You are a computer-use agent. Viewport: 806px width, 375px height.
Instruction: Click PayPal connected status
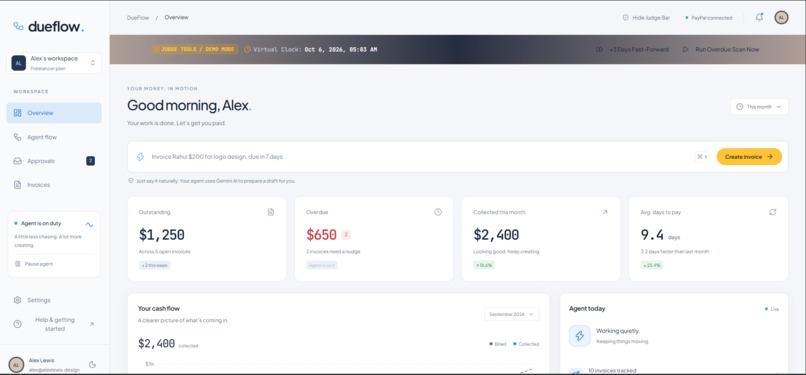click(709, 17)
